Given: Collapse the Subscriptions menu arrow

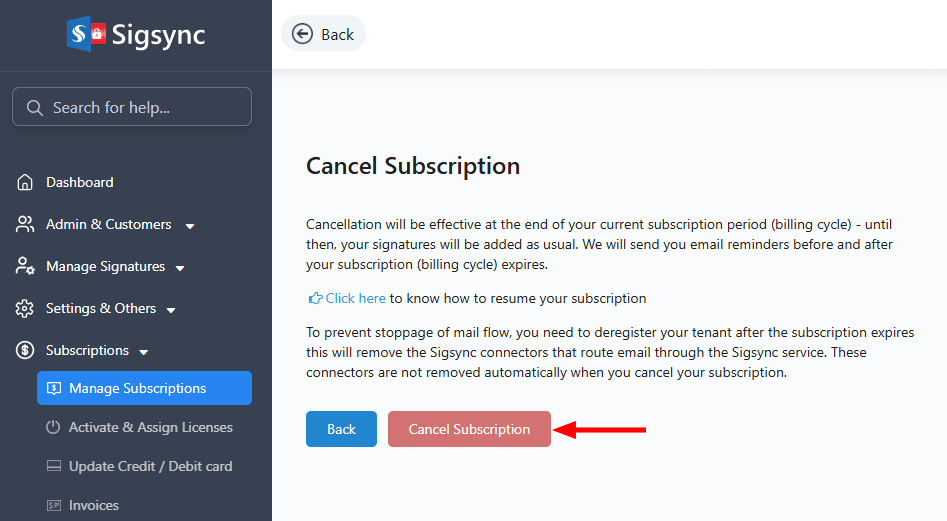Looking at the screenshot, I should tap(144, 352).
